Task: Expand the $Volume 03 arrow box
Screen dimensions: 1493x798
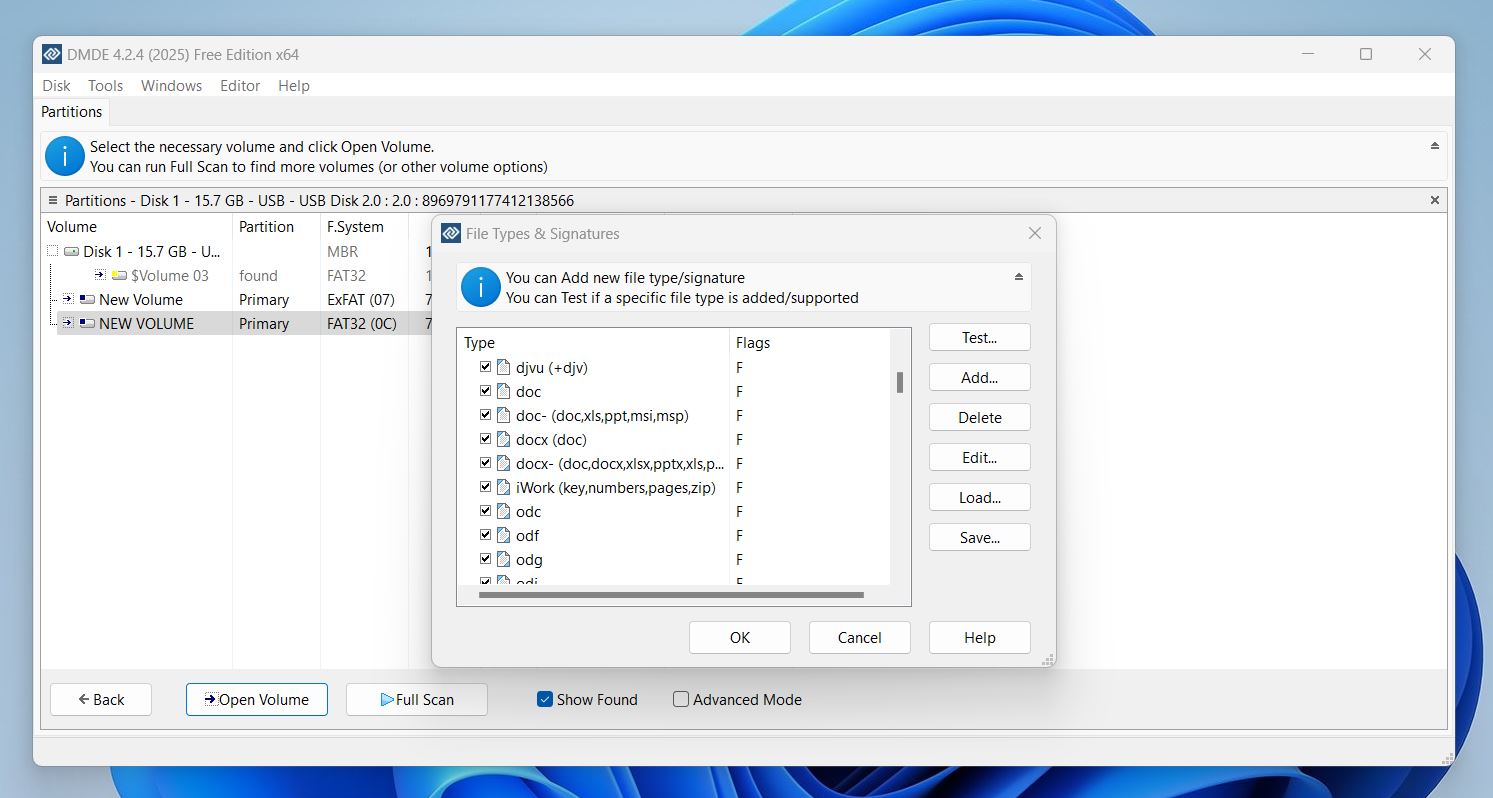Action: pyautogui.click(x=100, y=274)
